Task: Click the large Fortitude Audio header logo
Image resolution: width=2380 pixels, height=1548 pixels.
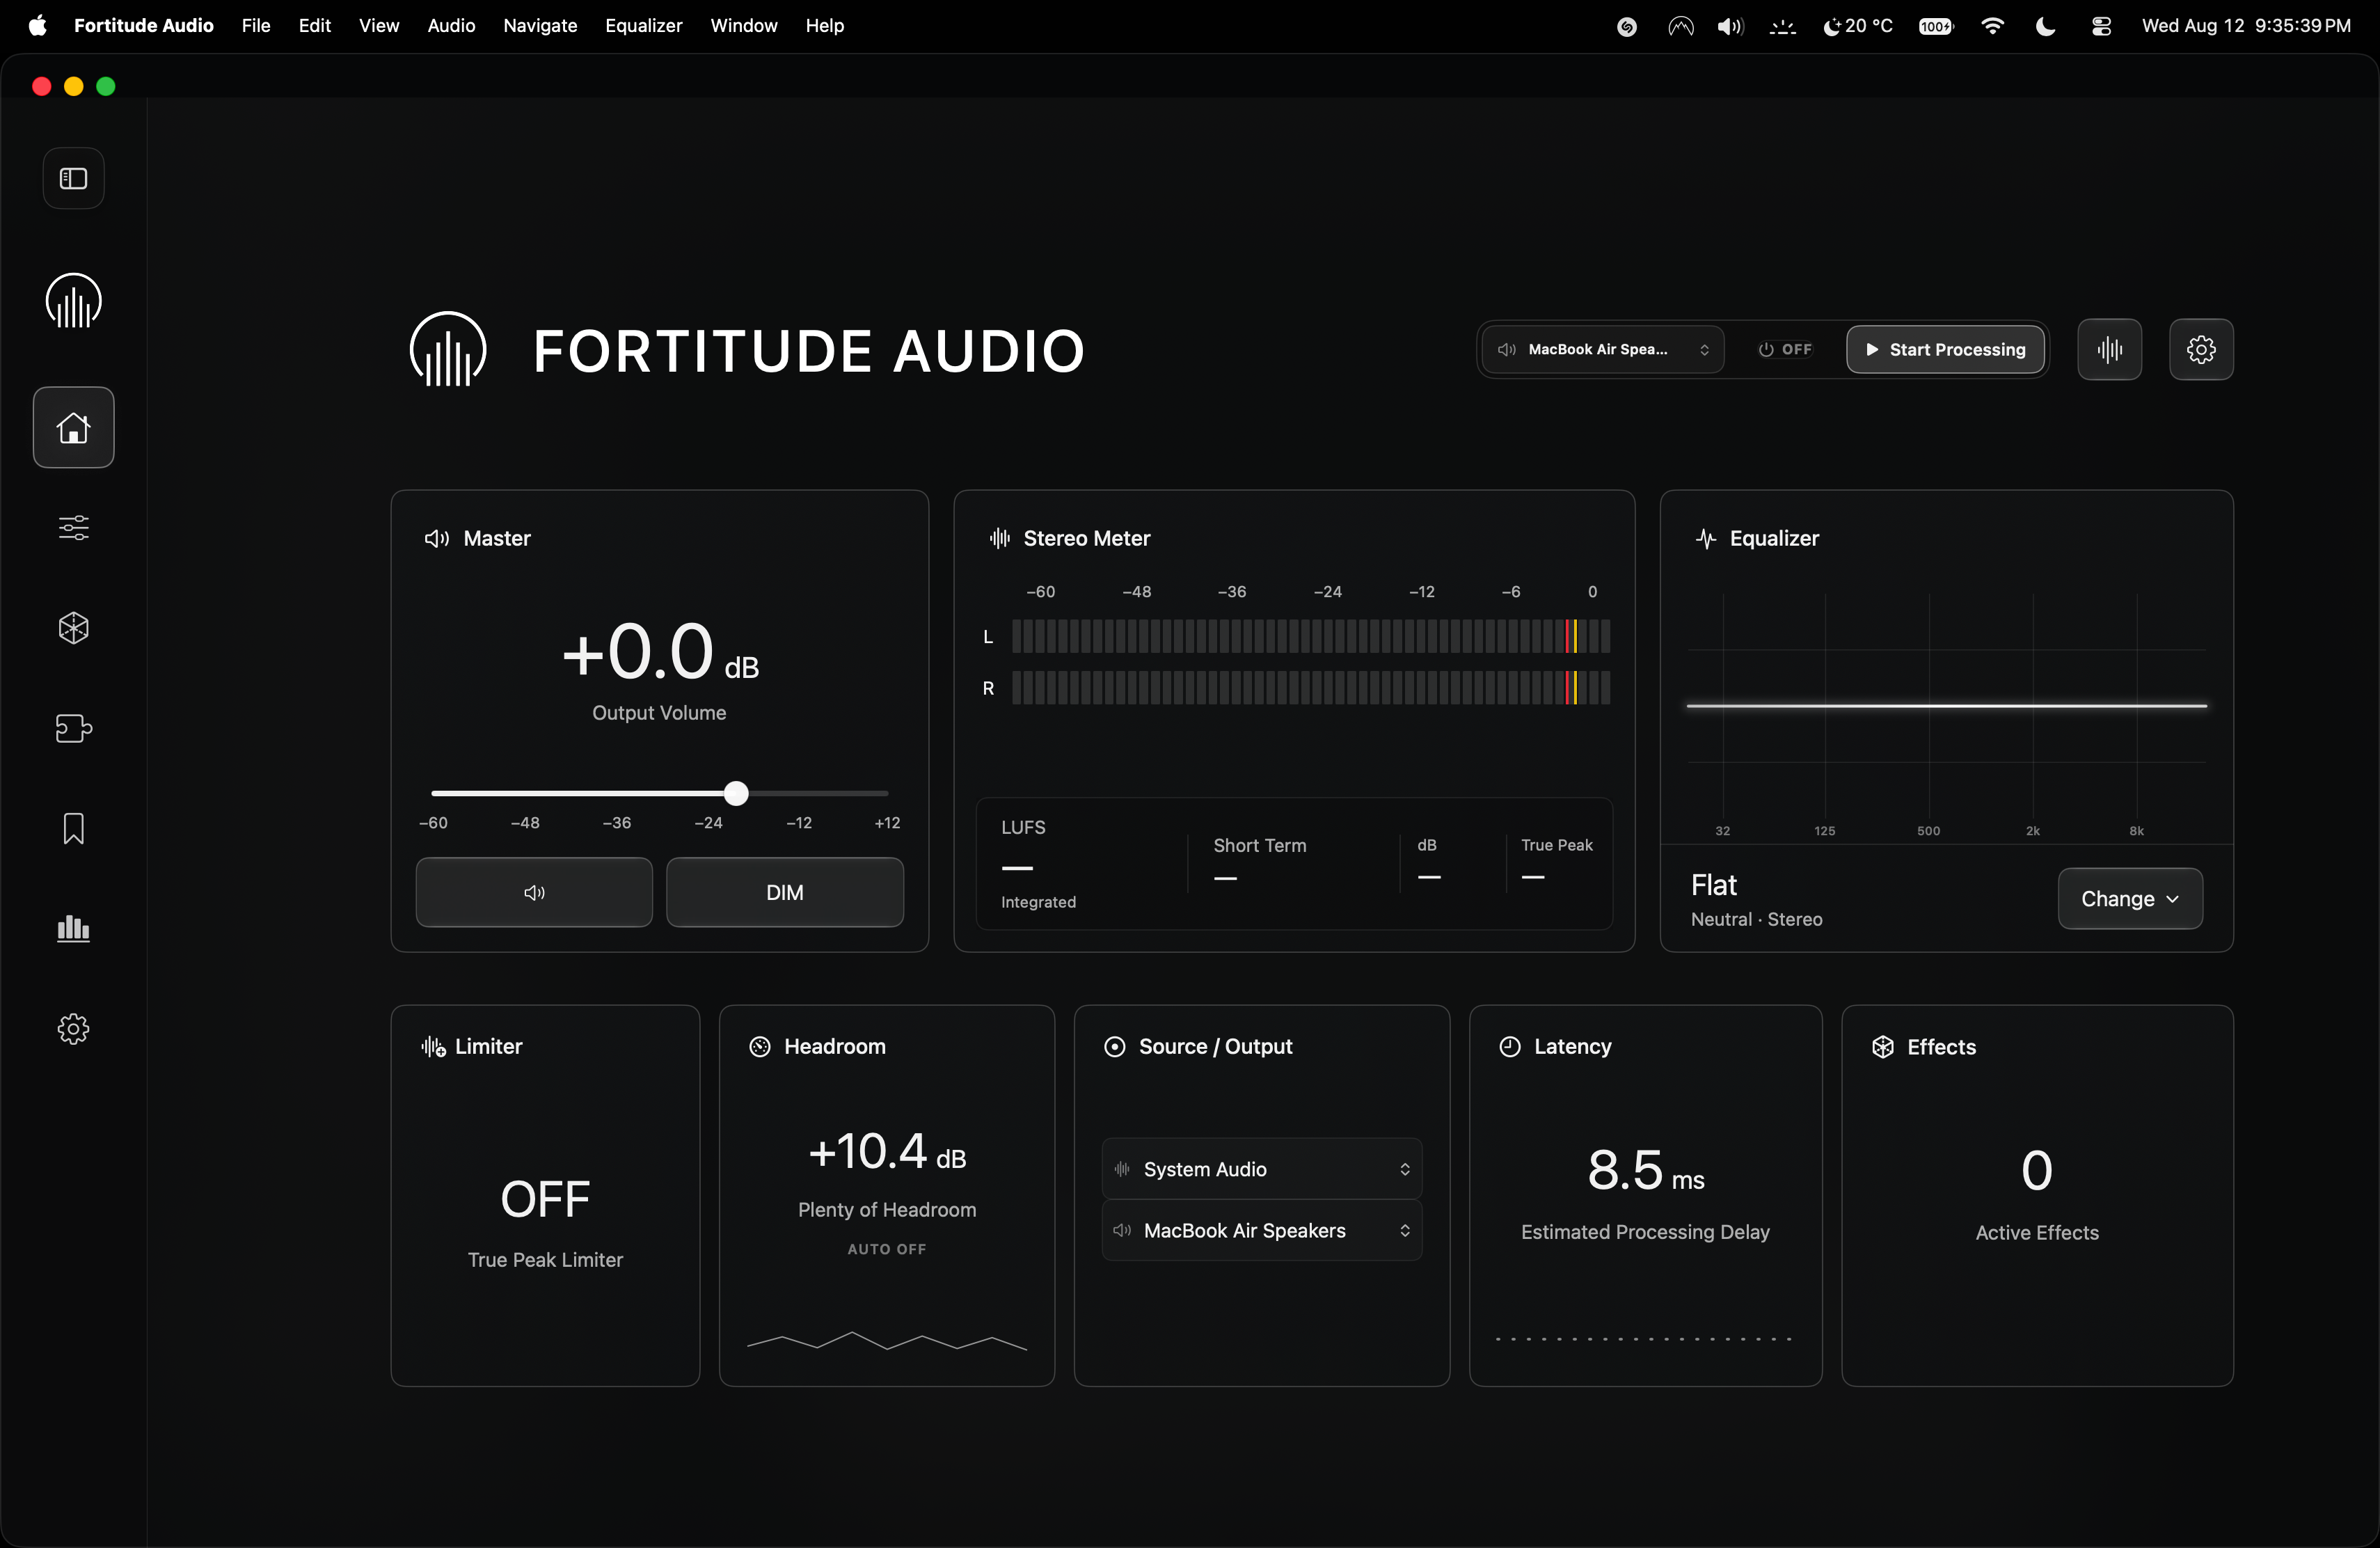Action: pos(448,349)
